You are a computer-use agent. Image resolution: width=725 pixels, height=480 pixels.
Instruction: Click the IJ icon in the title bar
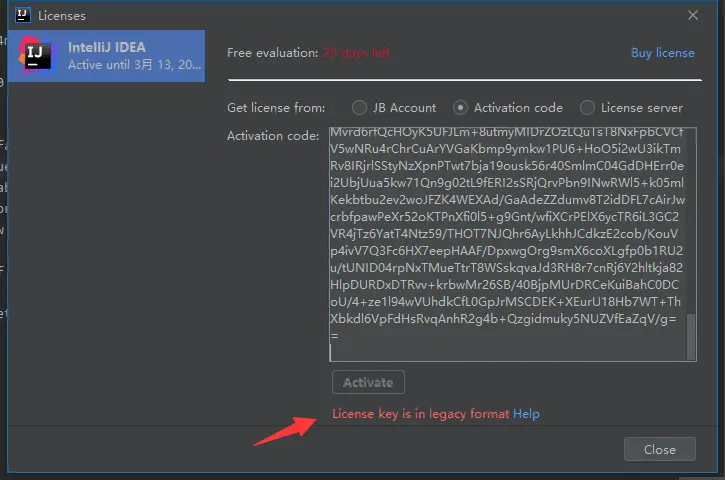tap(22, 15)
